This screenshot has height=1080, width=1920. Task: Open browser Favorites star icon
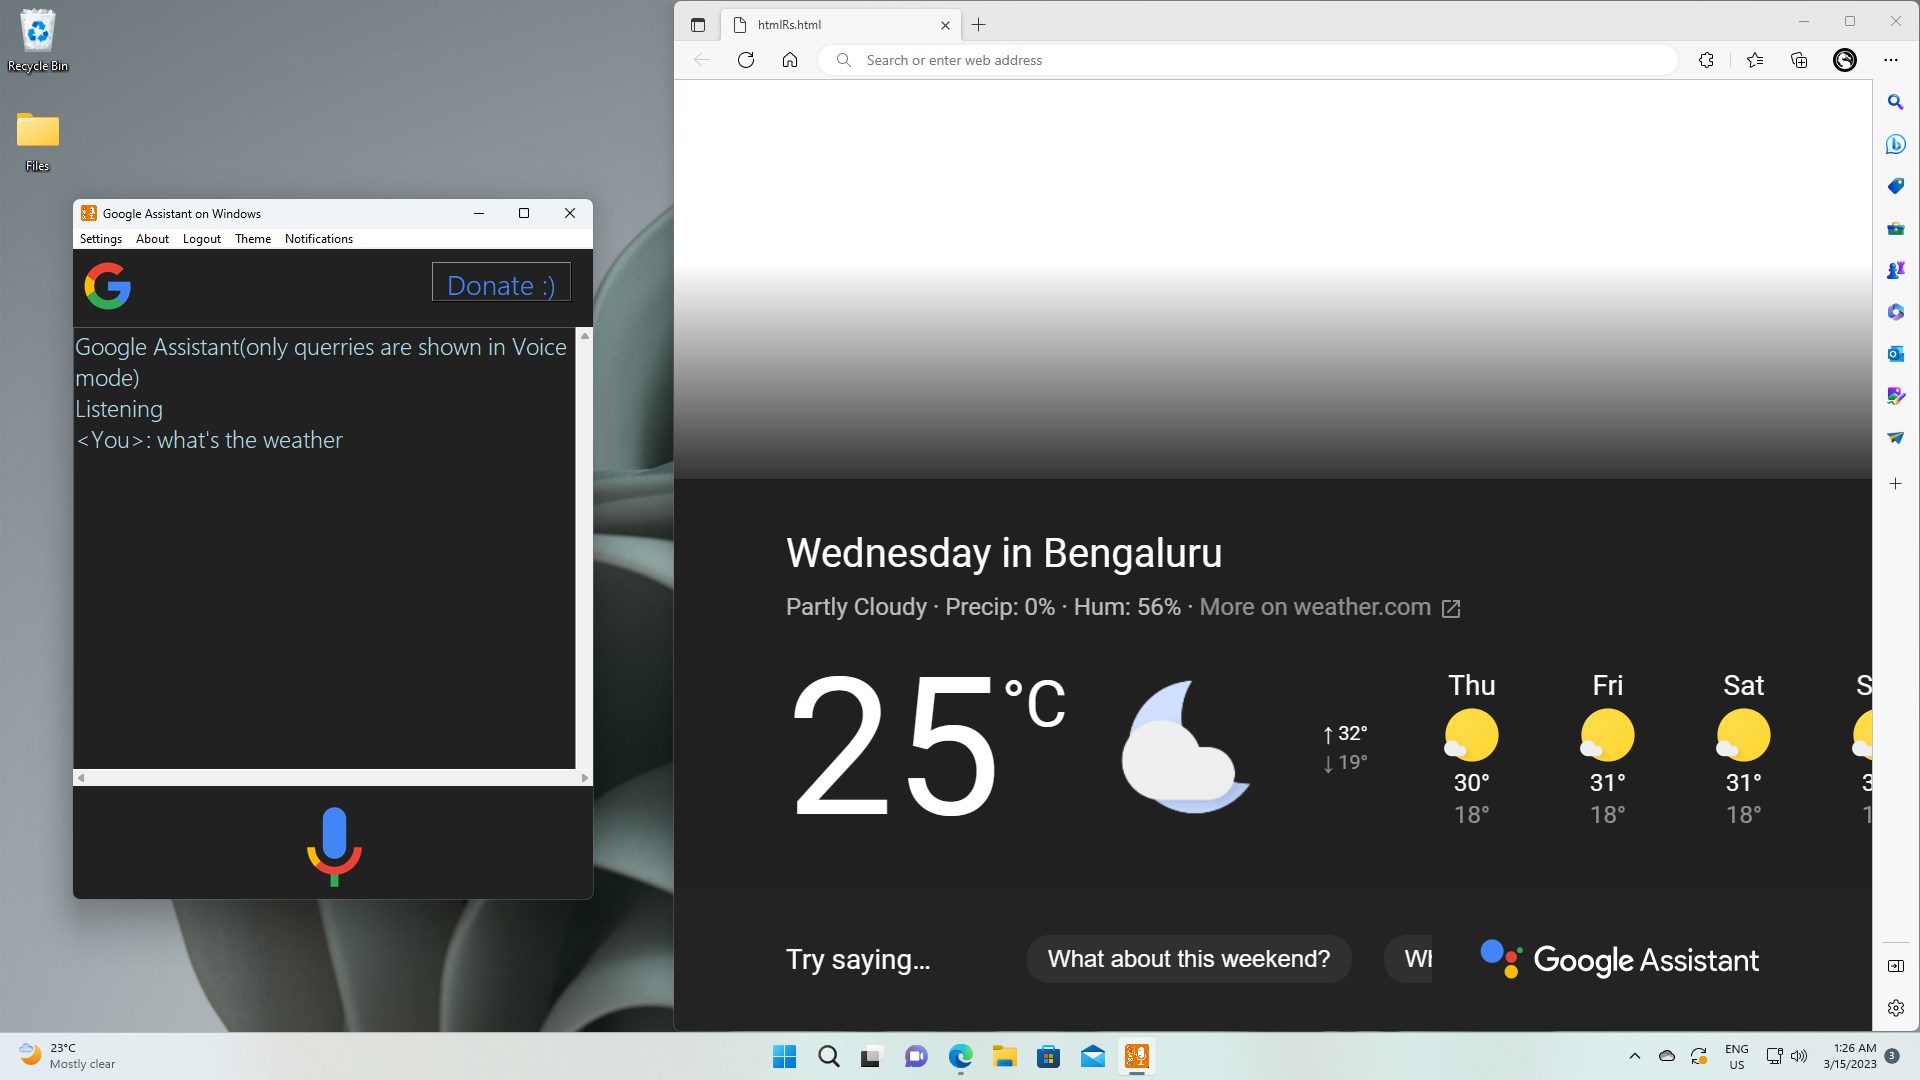click(1754, 60)
